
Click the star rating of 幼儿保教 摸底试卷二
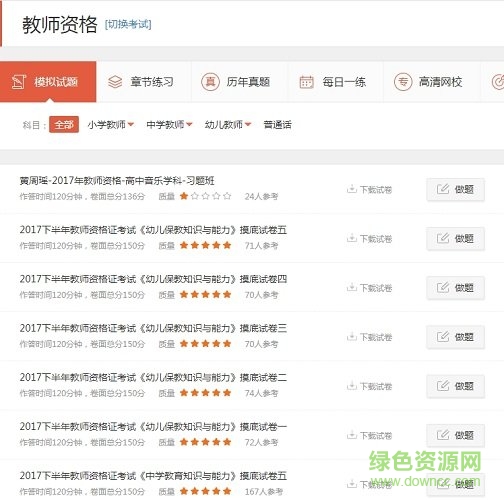205,393
